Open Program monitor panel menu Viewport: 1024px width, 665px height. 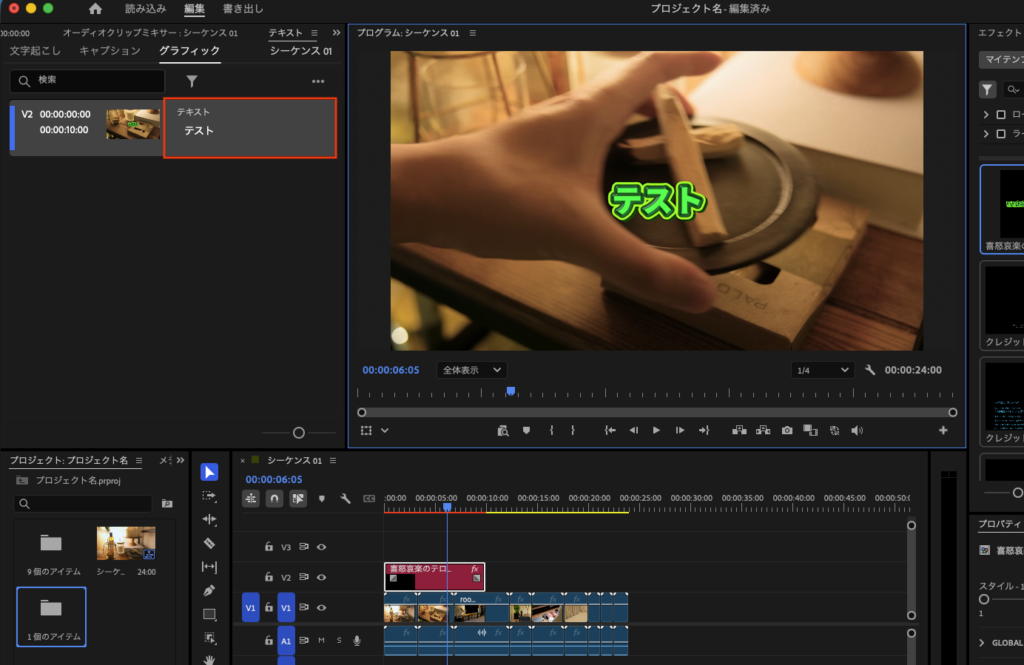[x=473, y=33]
